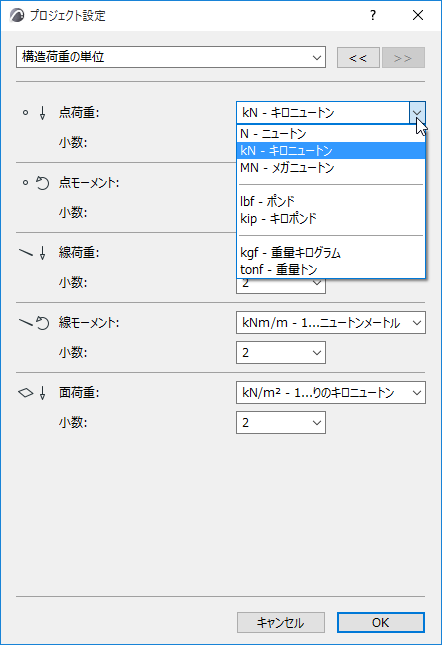Image resolution: width=442 pixels, height=645 pixels.
Task: Click the help question mark button
Action: (373, 16)
